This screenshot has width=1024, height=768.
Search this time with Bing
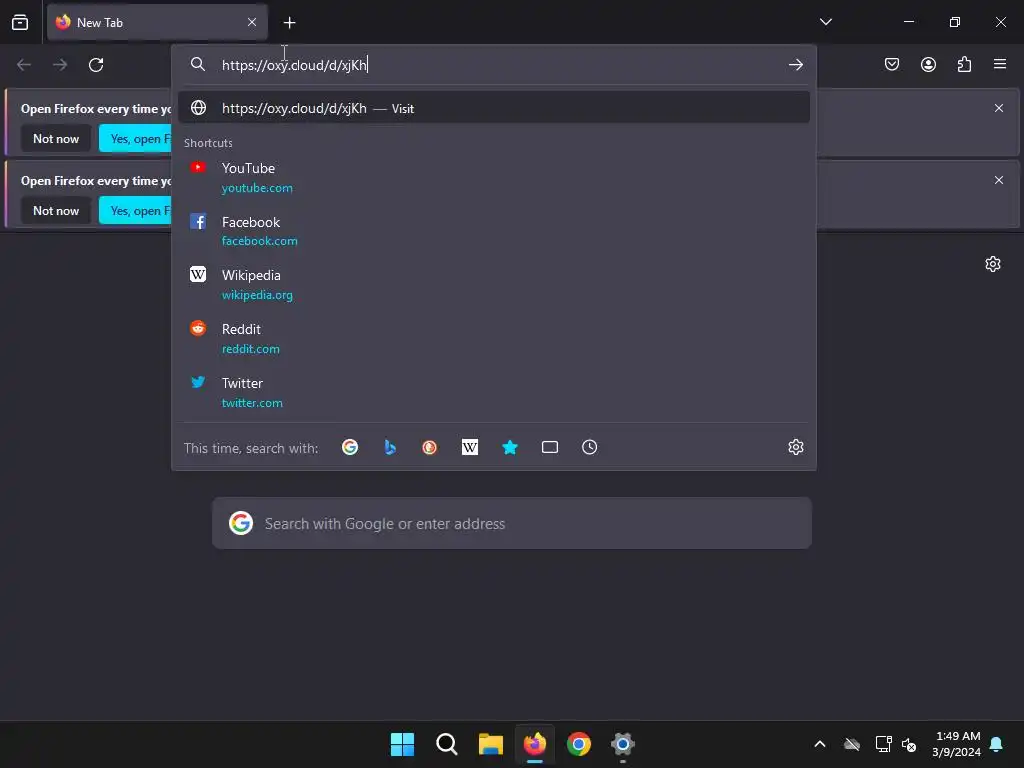coord(390,447)
